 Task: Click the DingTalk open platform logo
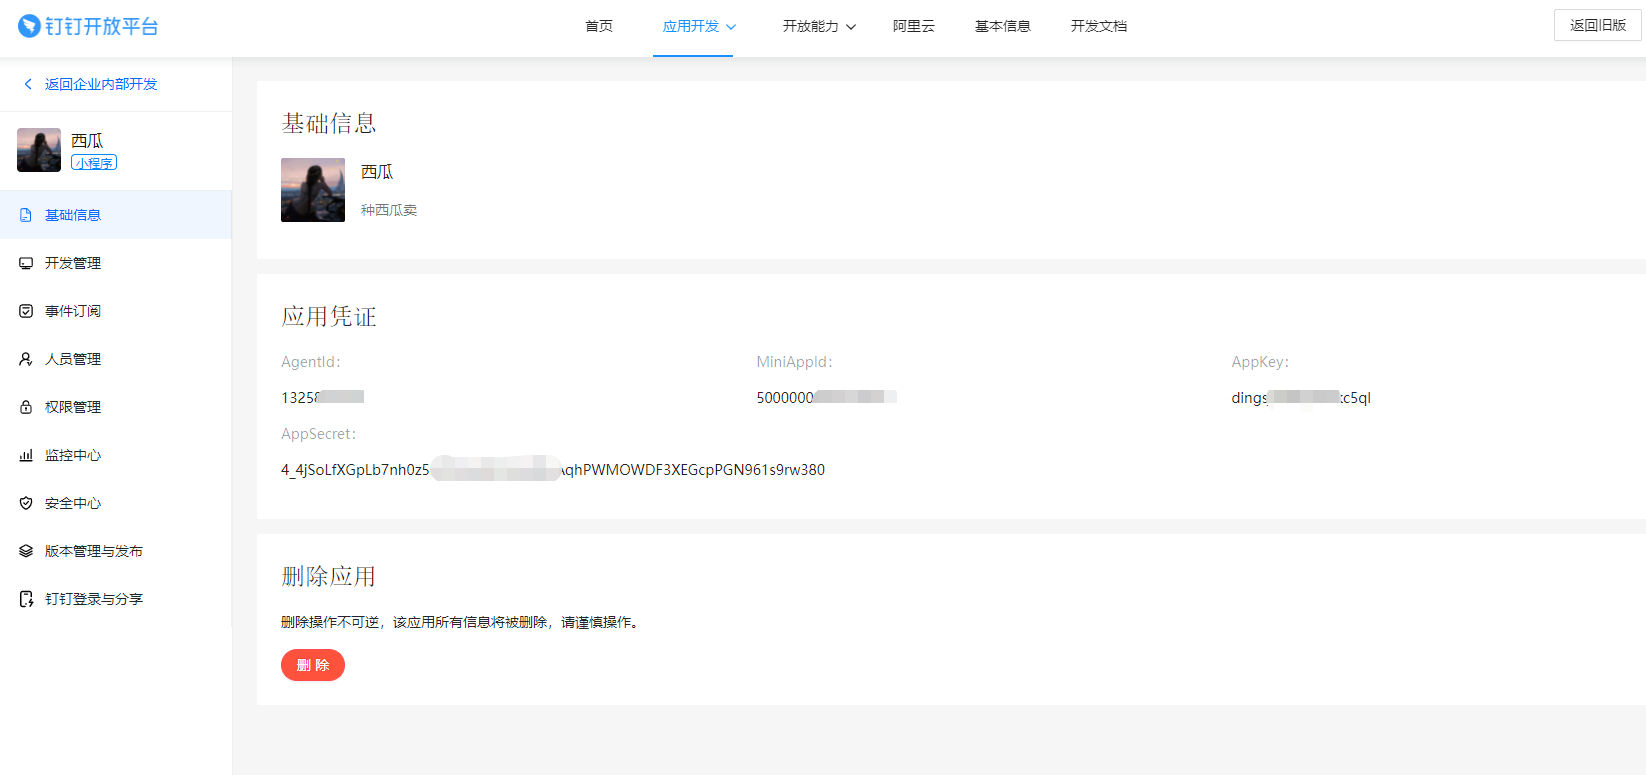[88, 26]
